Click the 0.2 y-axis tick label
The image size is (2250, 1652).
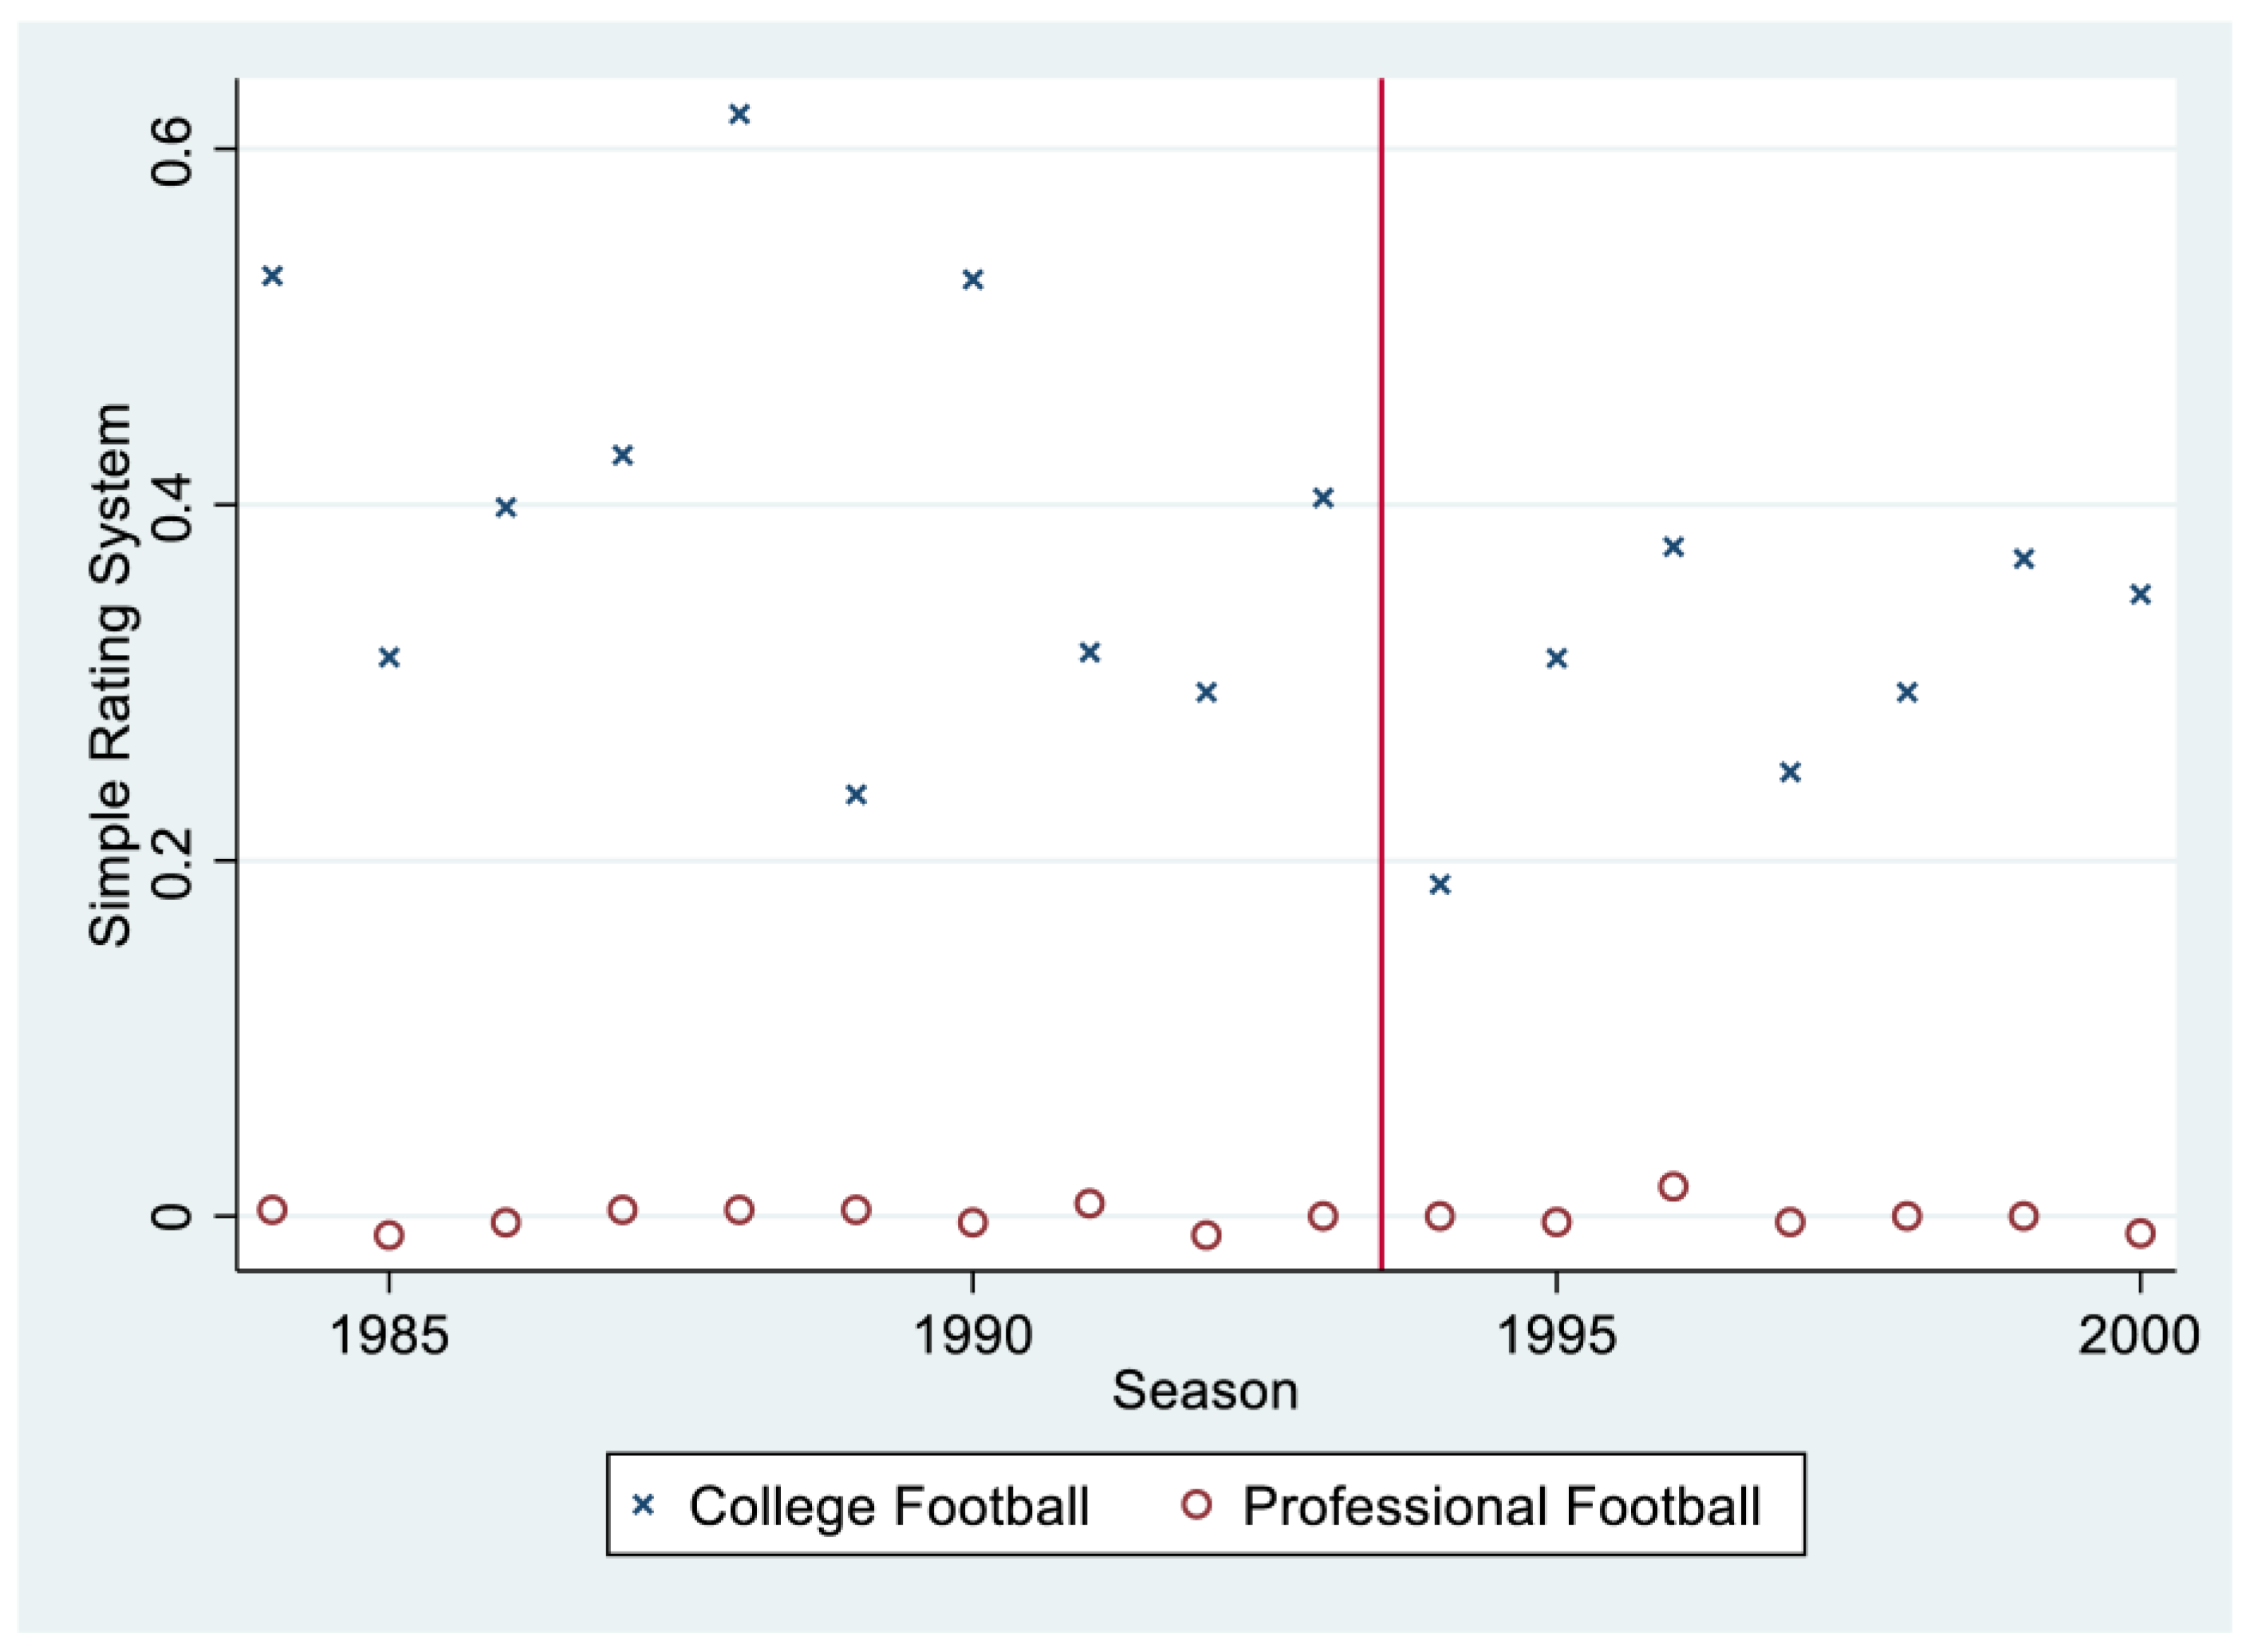171,861
